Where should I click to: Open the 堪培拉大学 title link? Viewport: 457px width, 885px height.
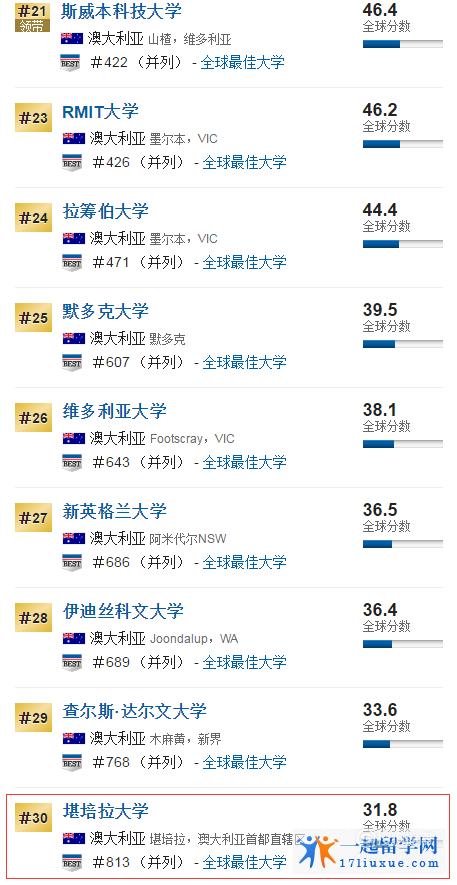point(106,811)
